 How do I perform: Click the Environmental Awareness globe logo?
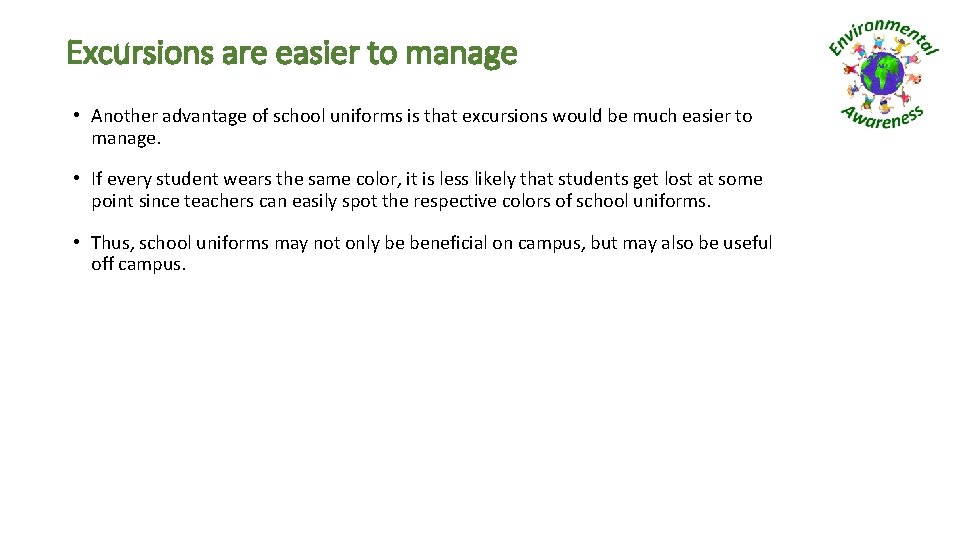click(883, 74)
